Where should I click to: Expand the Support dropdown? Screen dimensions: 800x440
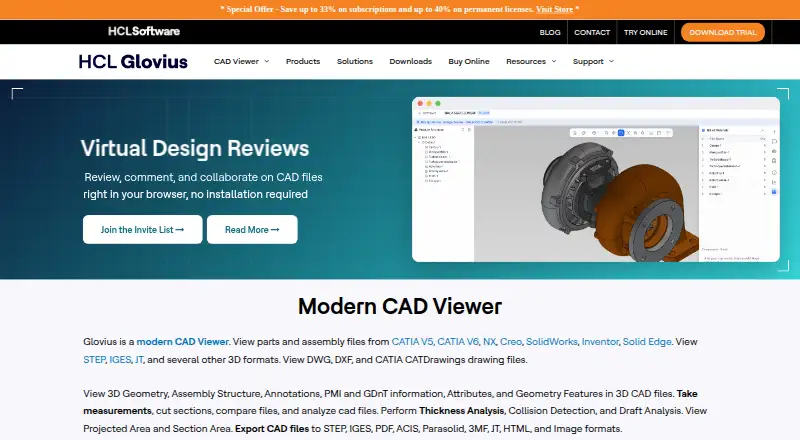(593, 61)
